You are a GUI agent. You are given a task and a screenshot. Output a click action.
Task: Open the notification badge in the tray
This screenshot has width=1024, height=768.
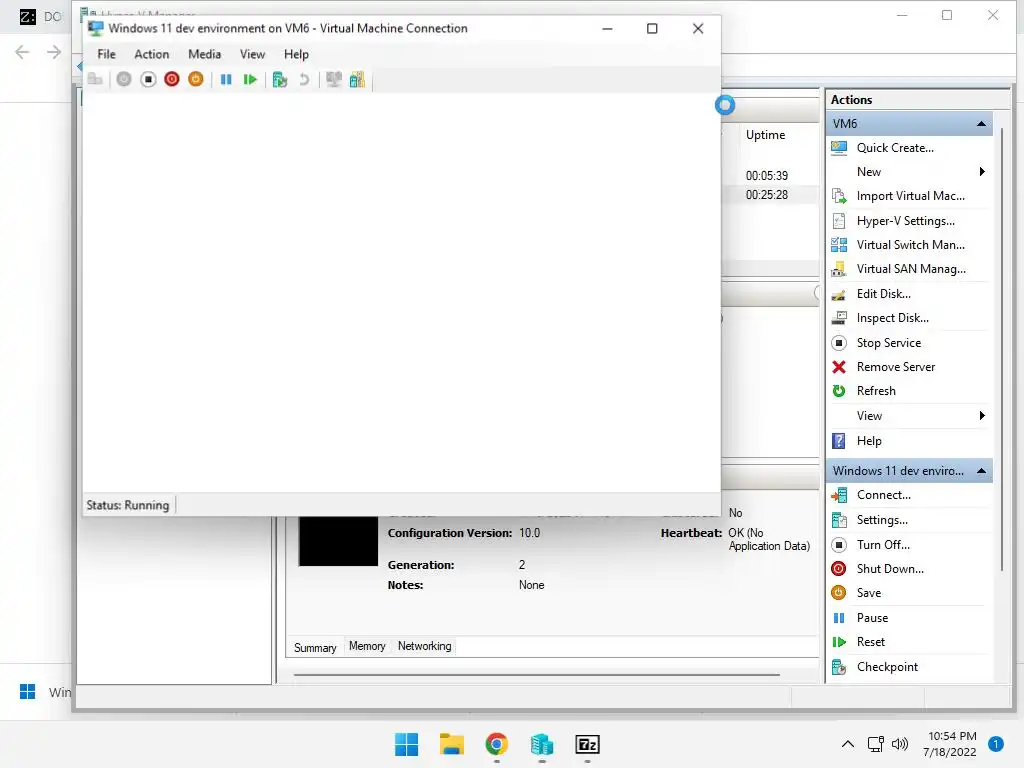pos(995,744)
